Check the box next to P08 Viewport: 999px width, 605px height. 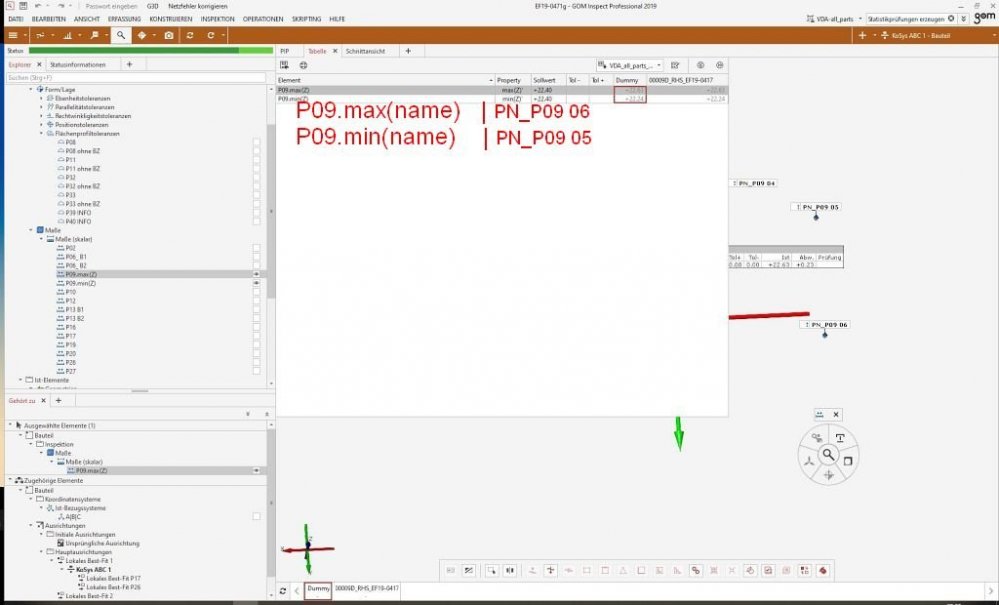pos(257,143)
